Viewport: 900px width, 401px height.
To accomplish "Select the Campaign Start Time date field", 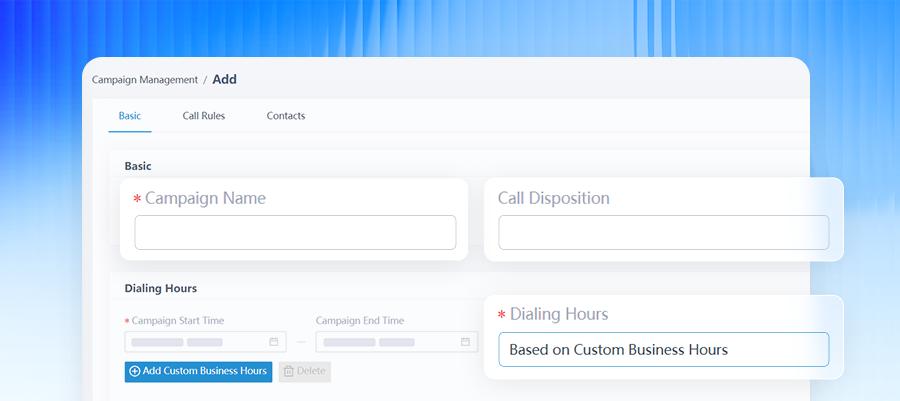I will click(205, 342).
